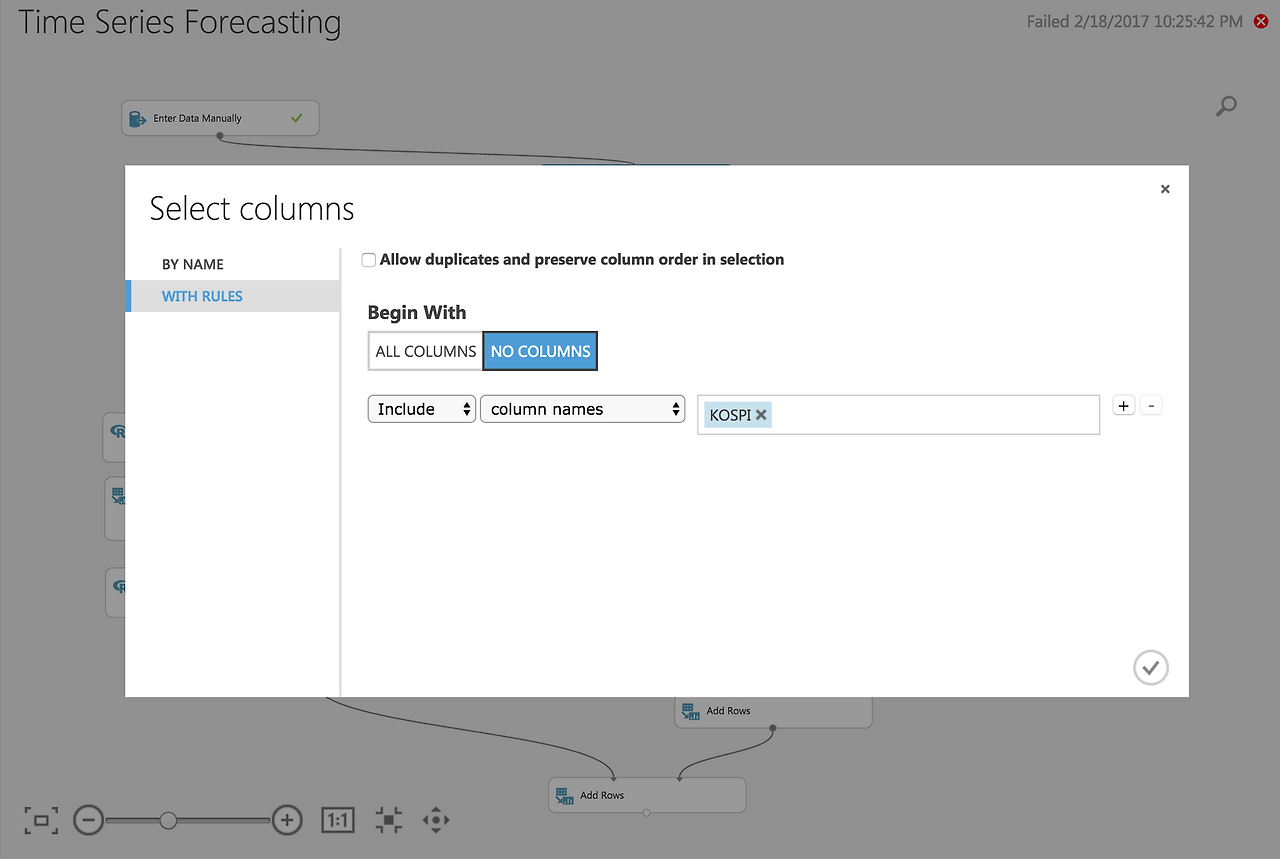Image resolution: width=1280 pixels, height=859 pixels.
Task: Open the column names dropdown
Action: click(x=583, y=409)
